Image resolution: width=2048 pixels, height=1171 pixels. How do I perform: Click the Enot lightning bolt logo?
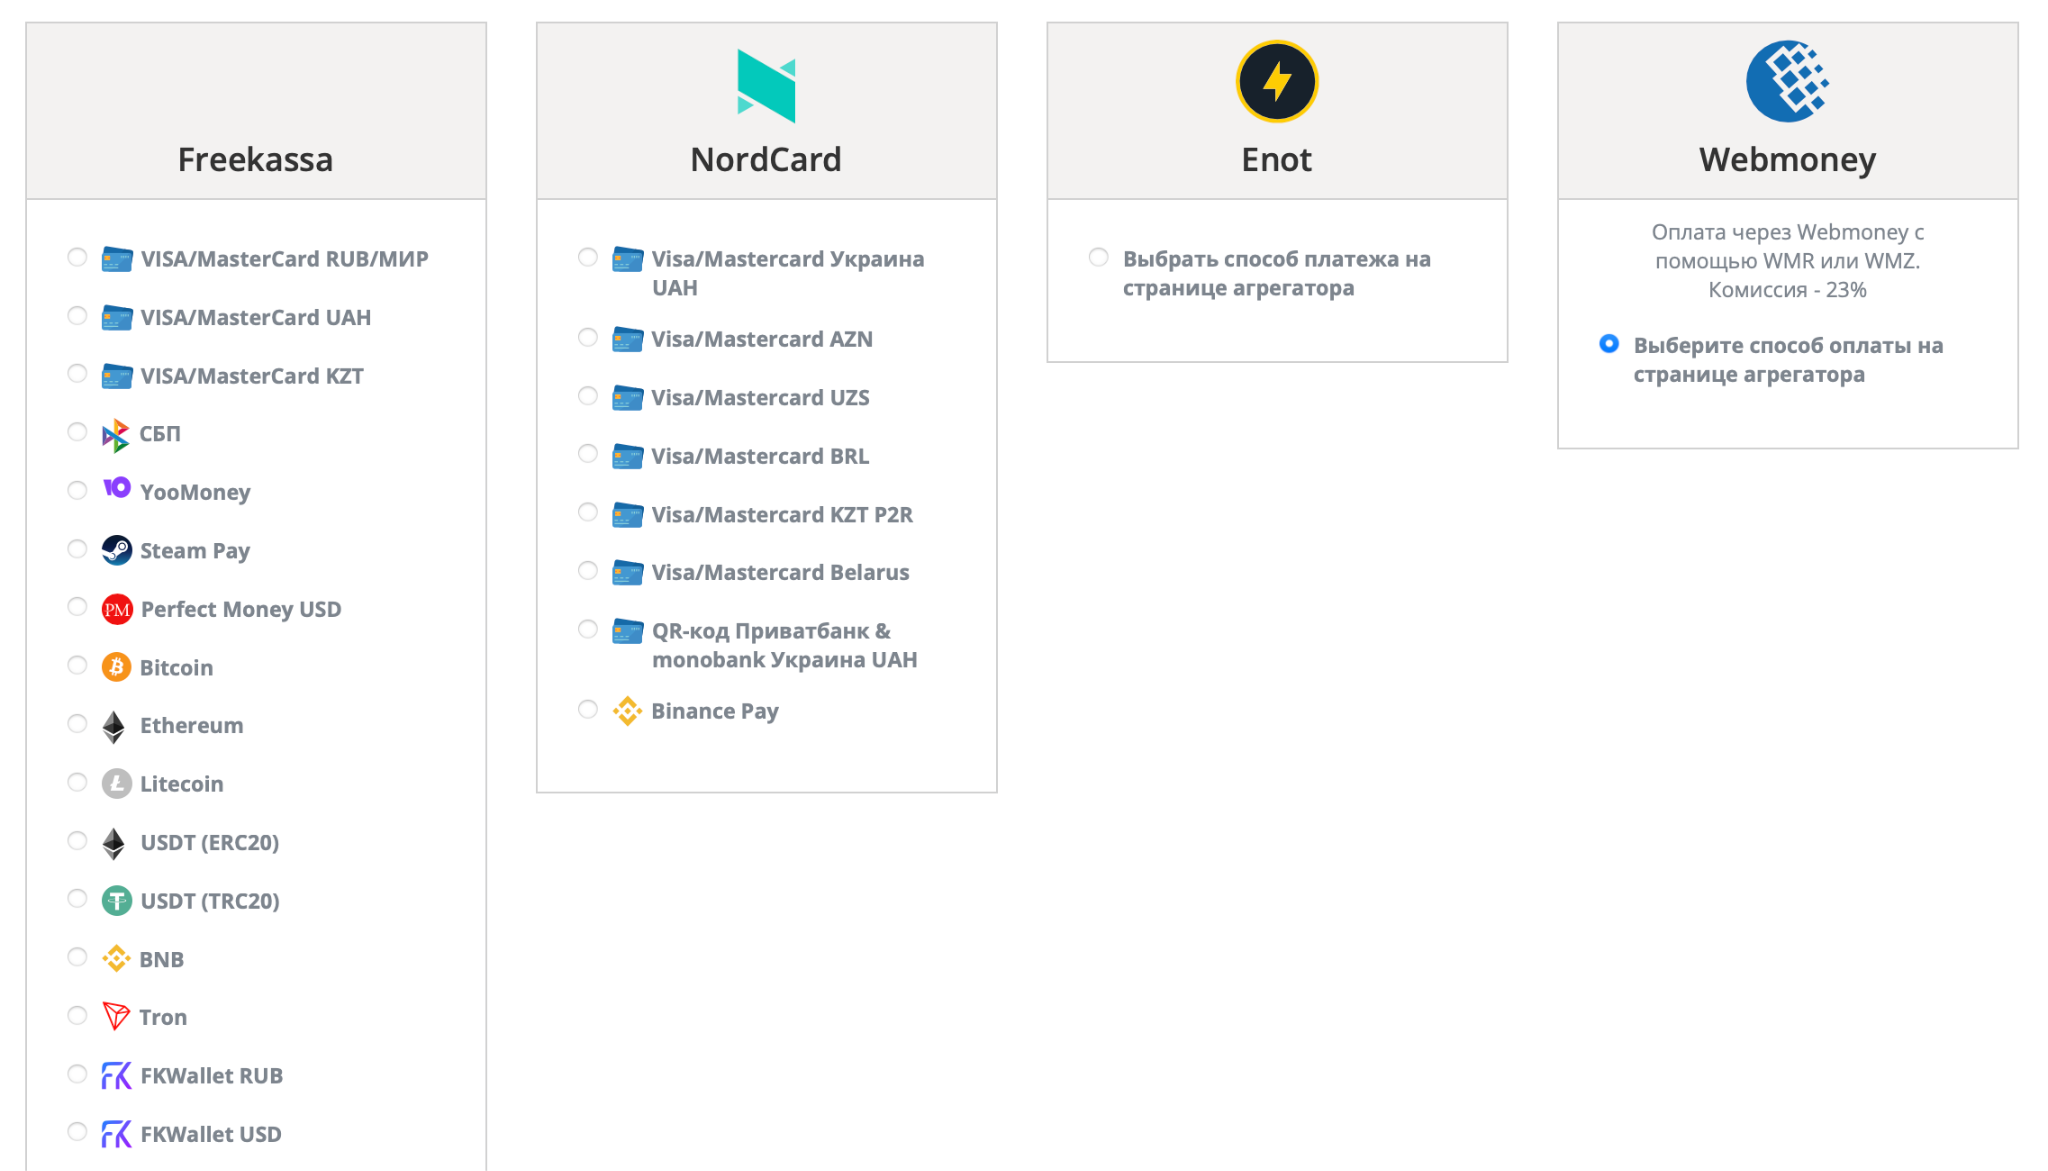click(1277, 81)
